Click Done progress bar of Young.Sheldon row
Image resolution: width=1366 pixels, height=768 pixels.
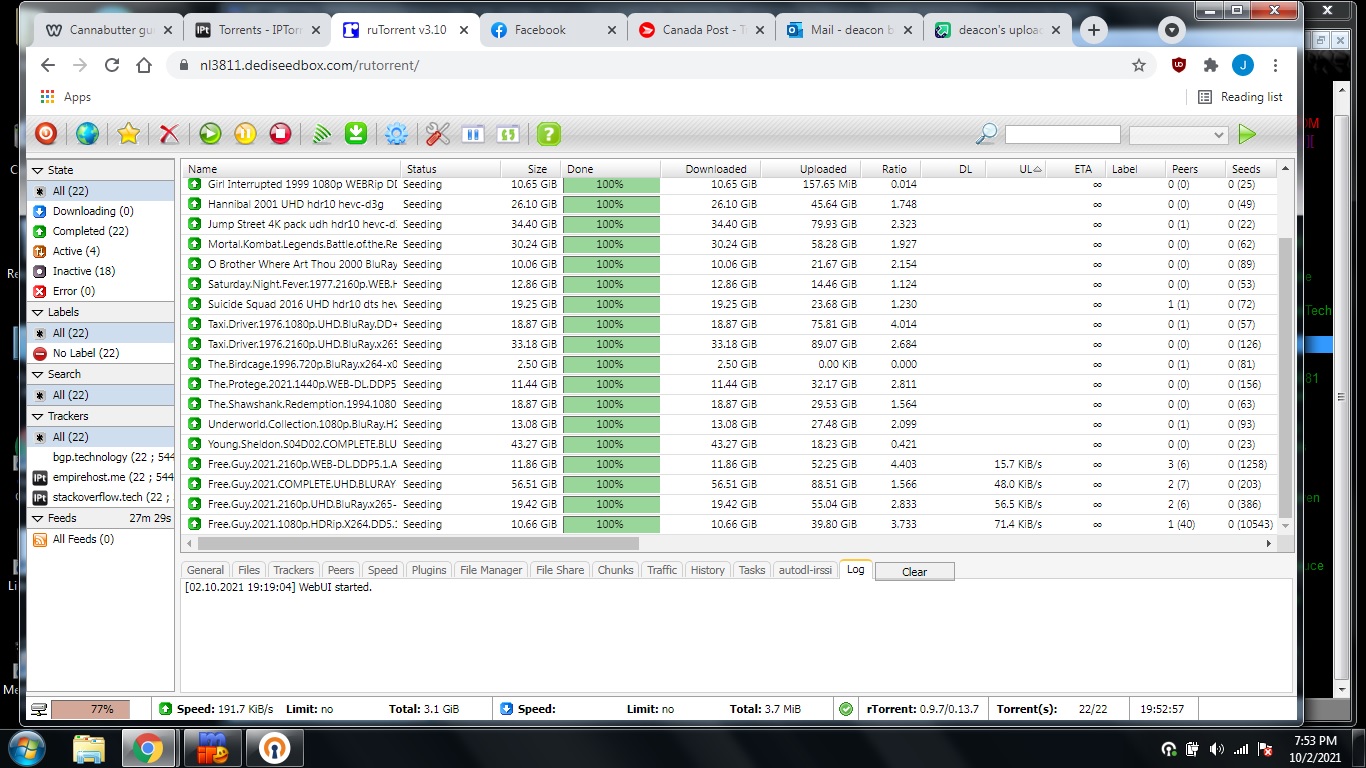[610, 444]
